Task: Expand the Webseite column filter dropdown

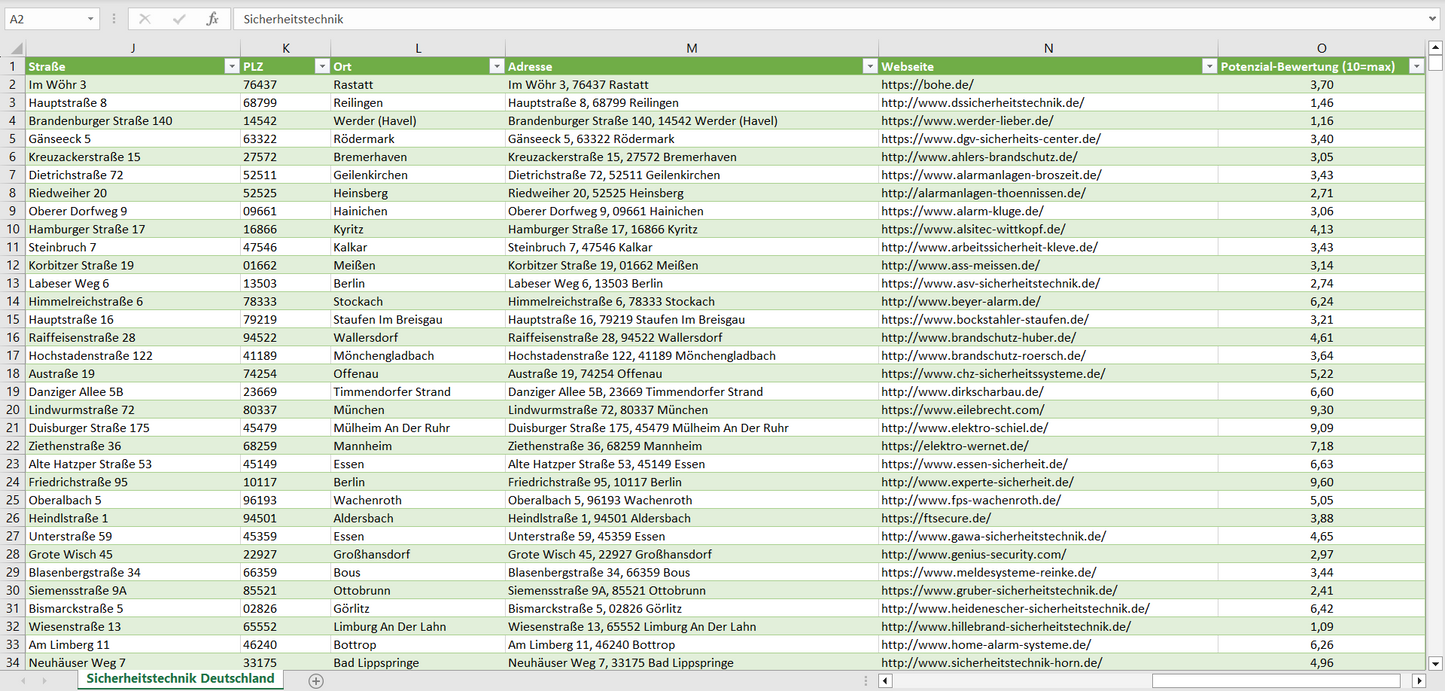Action: [x=1207, y=66]
